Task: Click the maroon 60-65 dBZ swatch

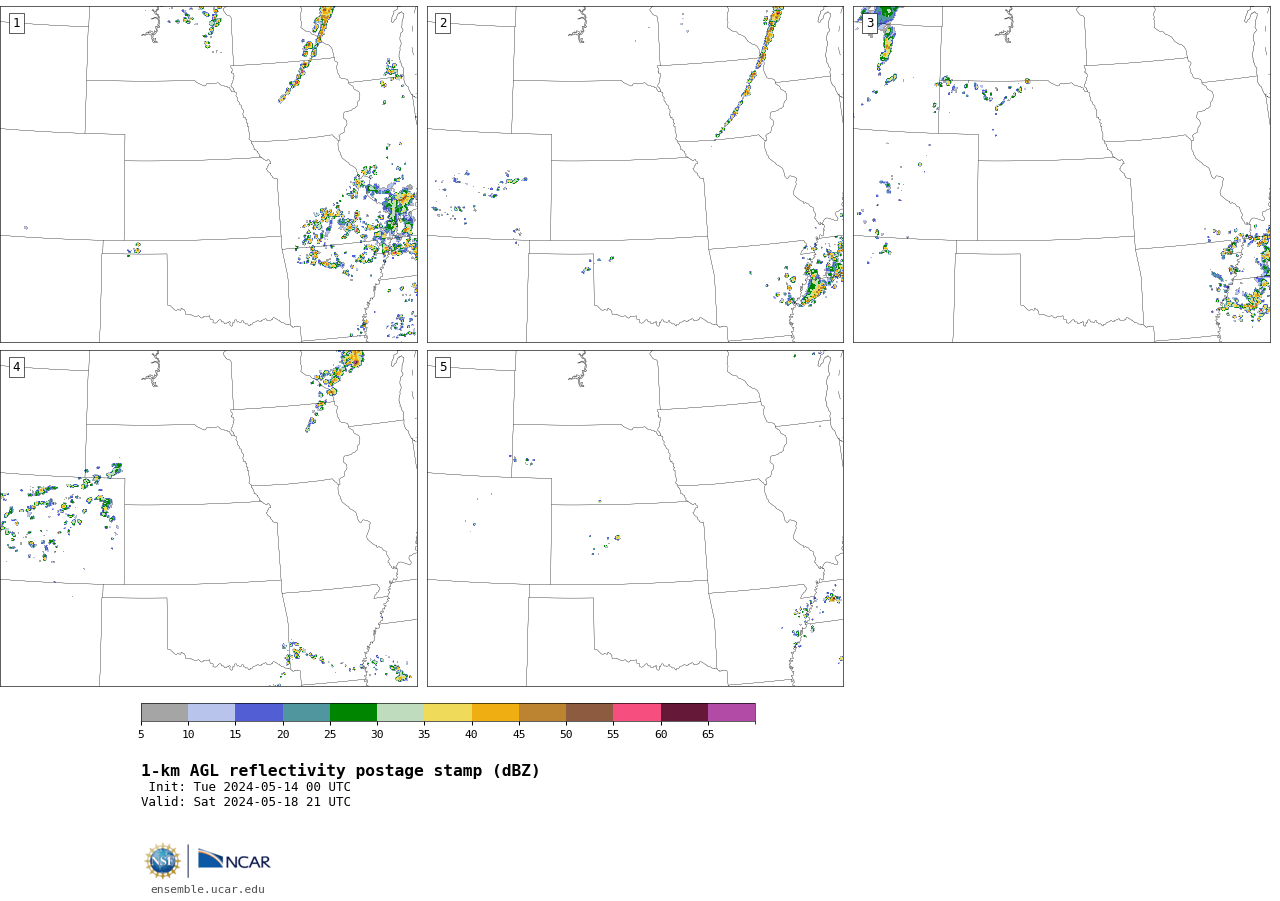Action: pos(684,712)
